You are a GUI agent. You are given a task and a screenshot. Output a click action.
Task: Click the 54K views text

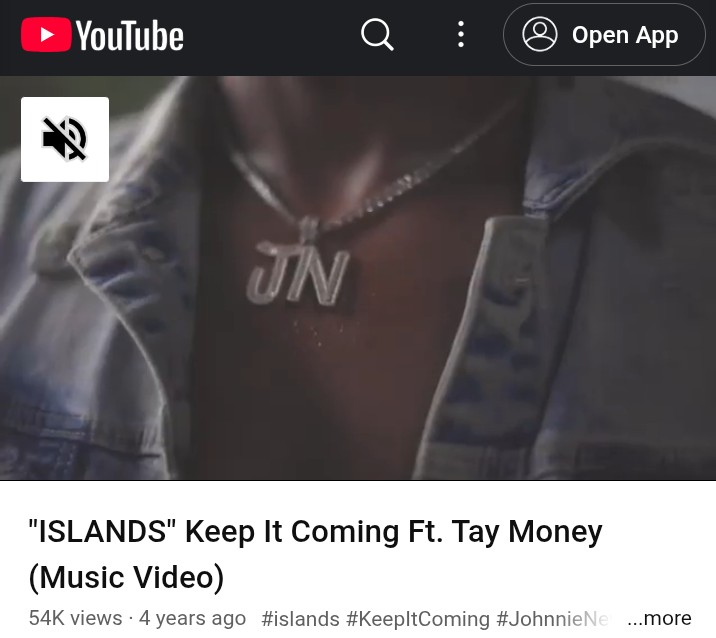tap(75, 618)
